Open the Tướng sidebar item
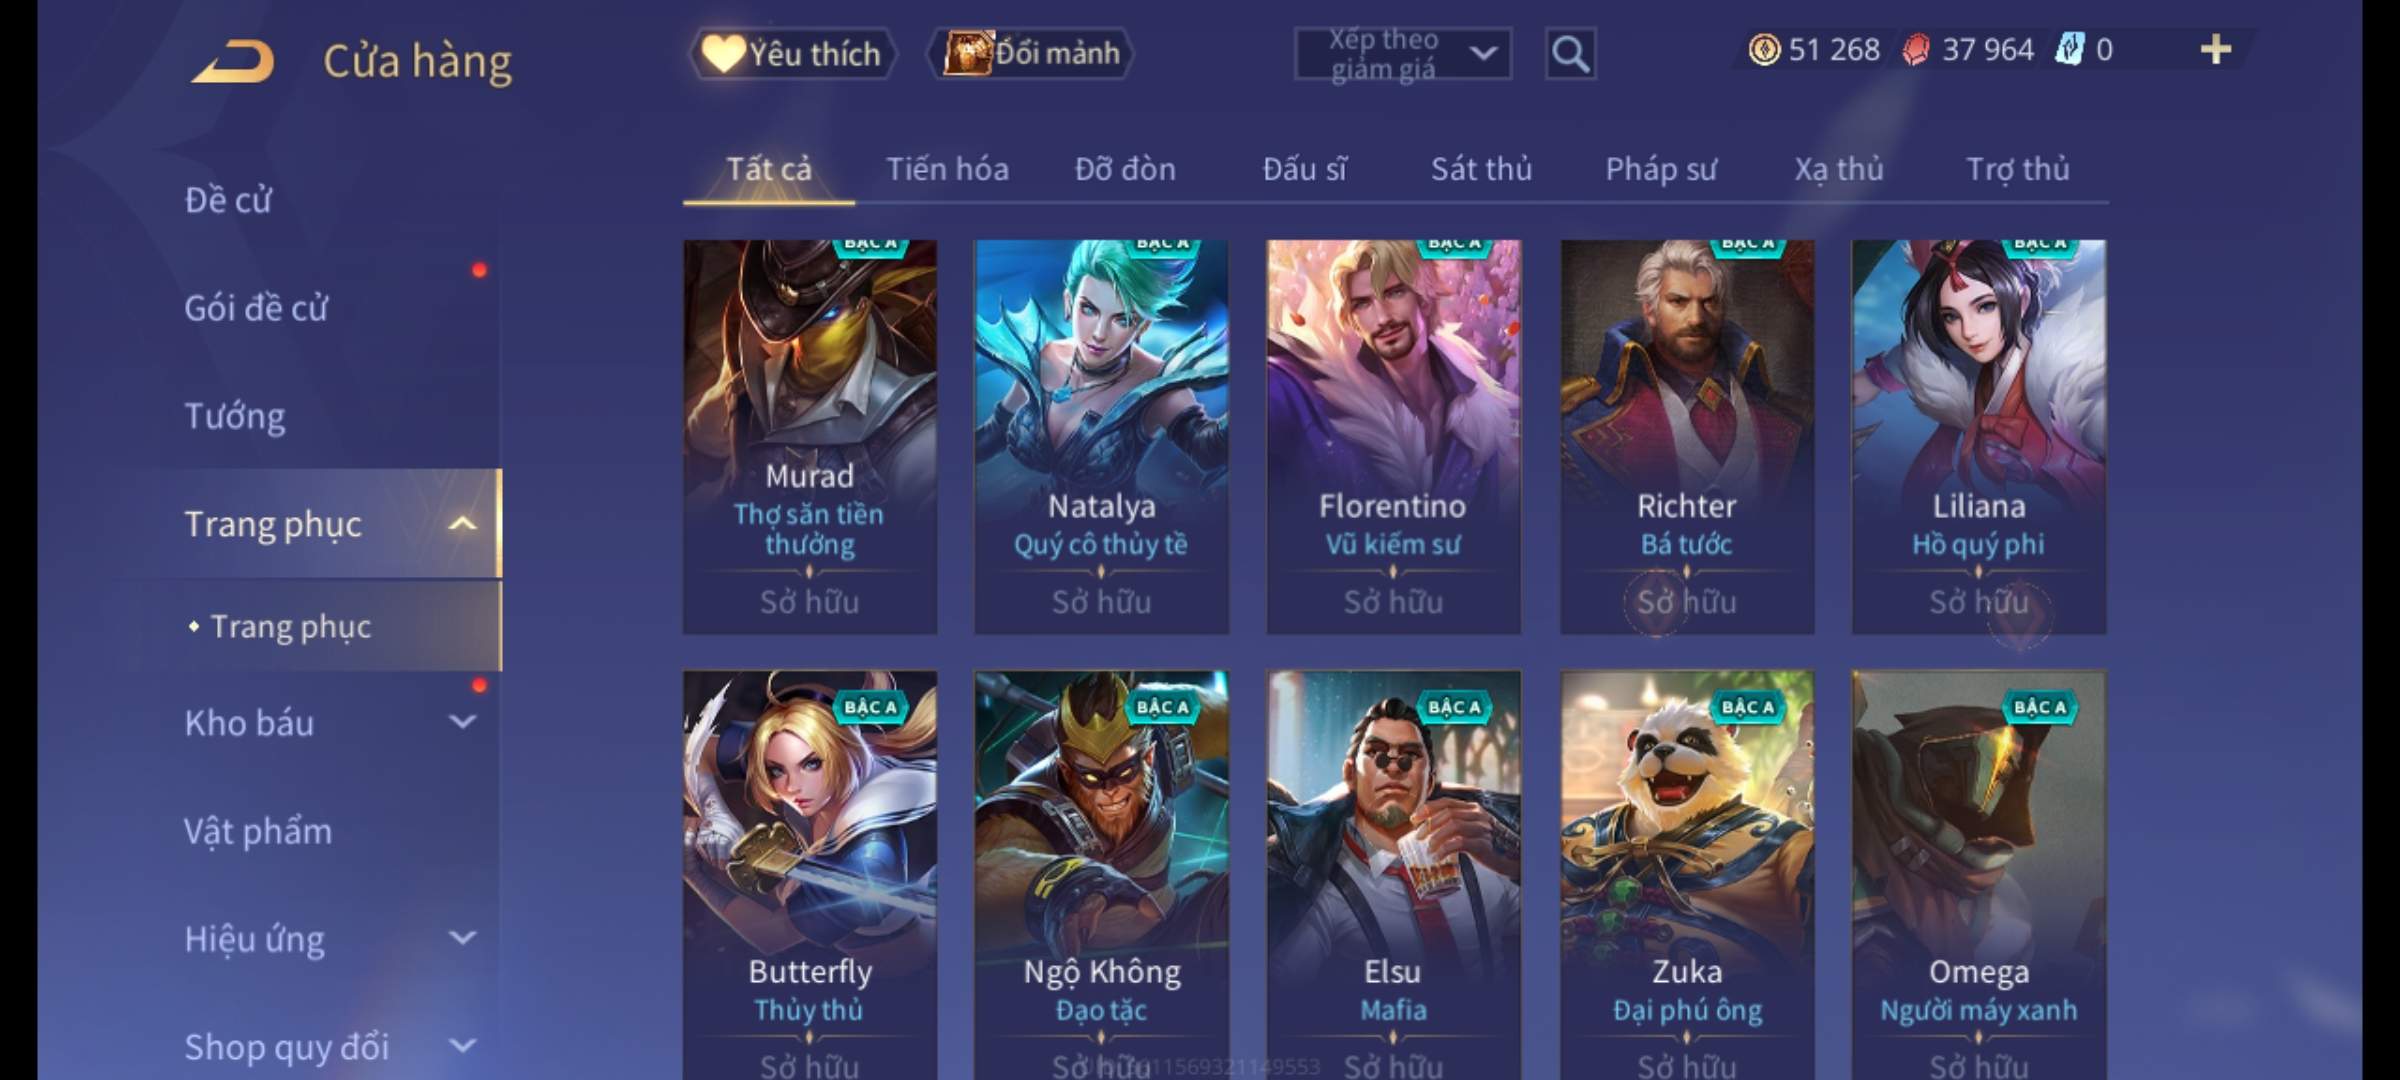 [x=235, y=416]
